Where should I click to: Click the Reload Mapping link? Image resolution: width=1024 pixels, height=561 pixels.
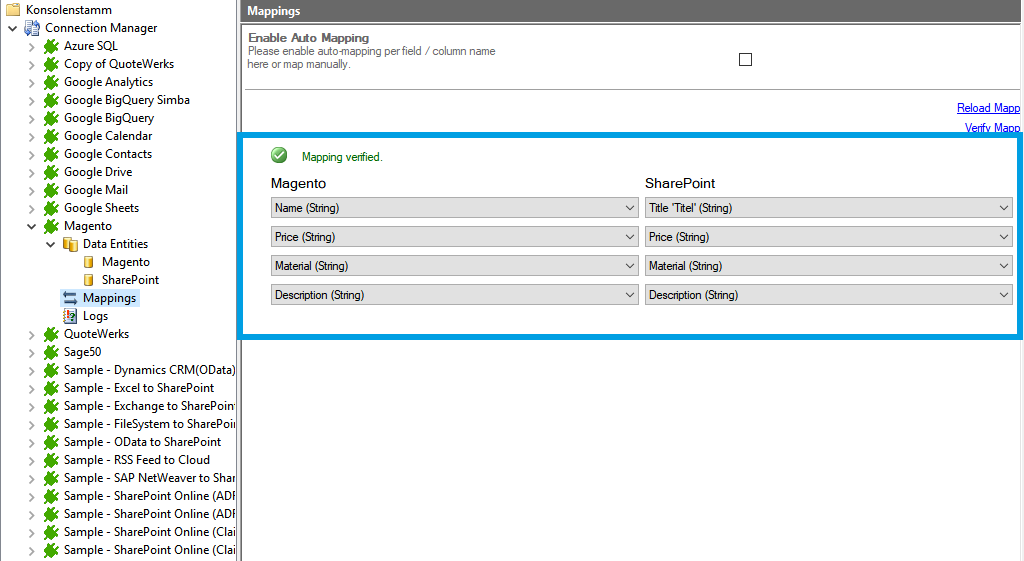[988, 108]
